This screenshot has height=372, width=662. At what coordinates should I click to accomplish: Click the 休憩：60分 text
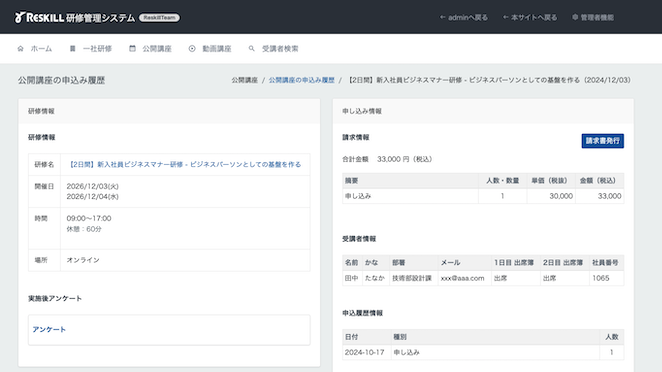(x=84, y=229)
